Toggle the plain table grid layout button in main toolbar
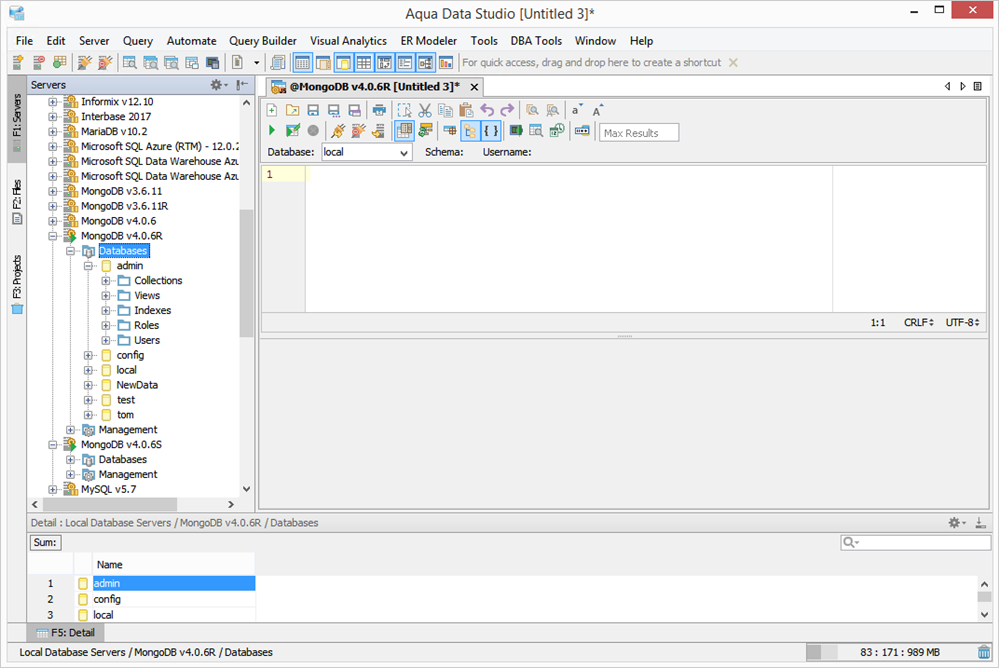Image resolution: width=999 pixels, height=668 pixels. click(x=364, y=62)
